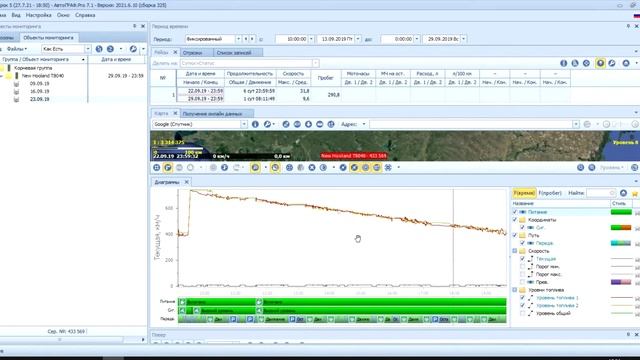Step the period back with the left arrow
The width and height of the screenshot is (640, 360).
[245, 39]
